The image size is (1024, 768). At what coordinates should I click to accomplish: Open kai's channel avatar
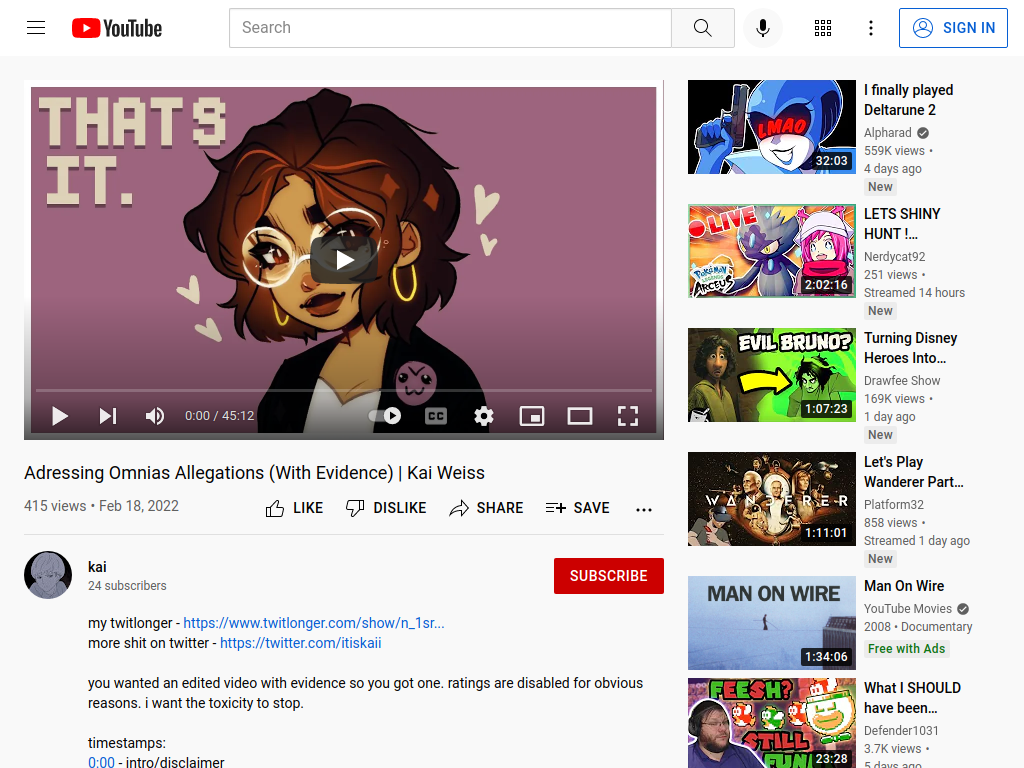tap(48, 575)
